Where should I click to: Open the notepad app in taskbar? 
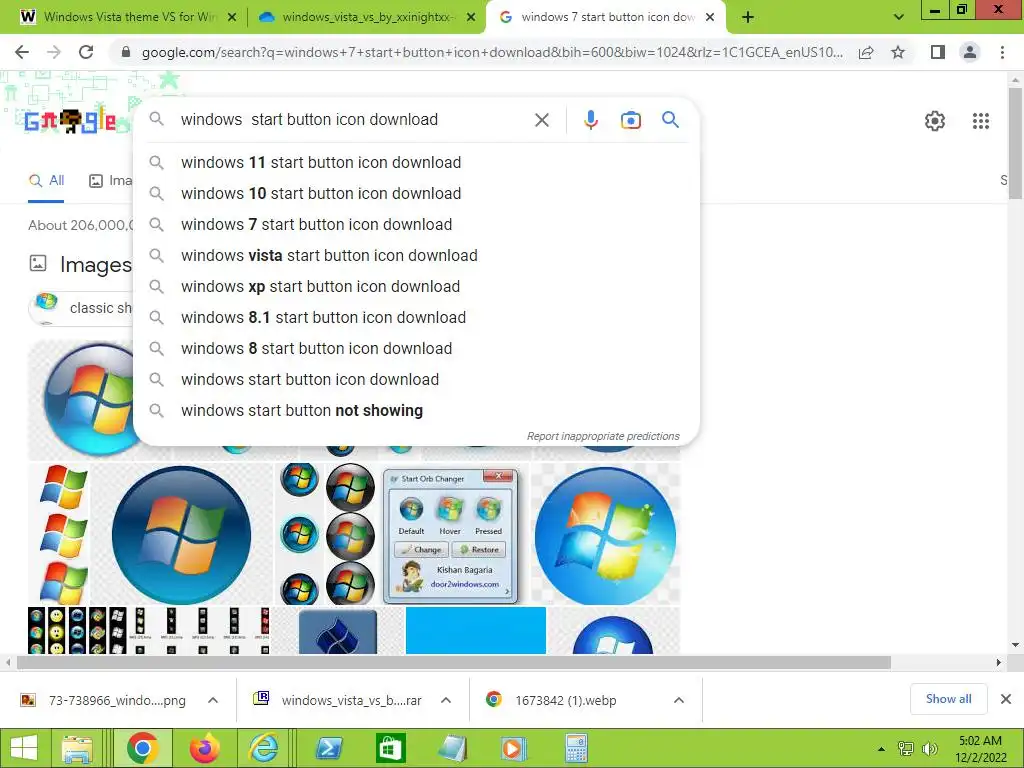(x=452, y=748)
